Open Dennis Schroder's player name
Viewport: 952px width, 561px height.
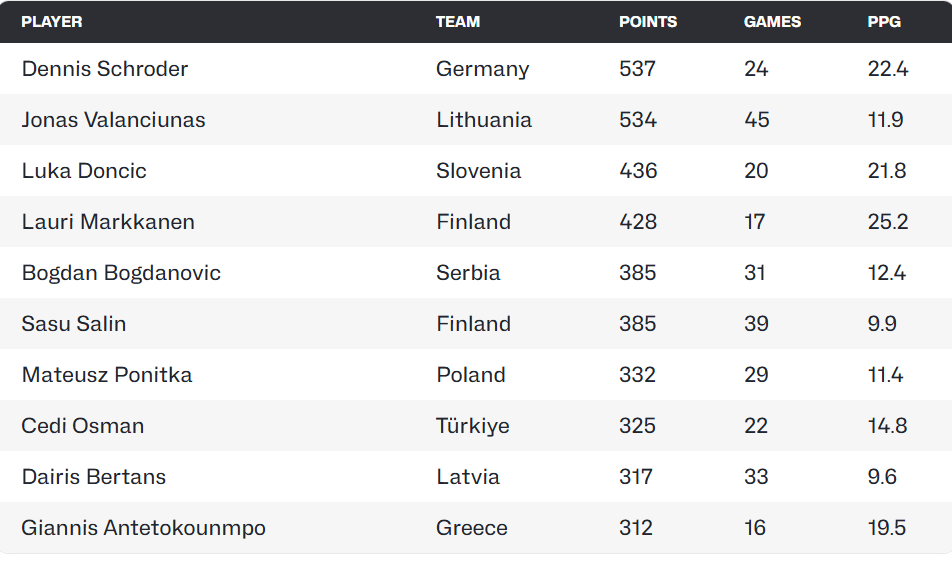[x=105, y=69]
